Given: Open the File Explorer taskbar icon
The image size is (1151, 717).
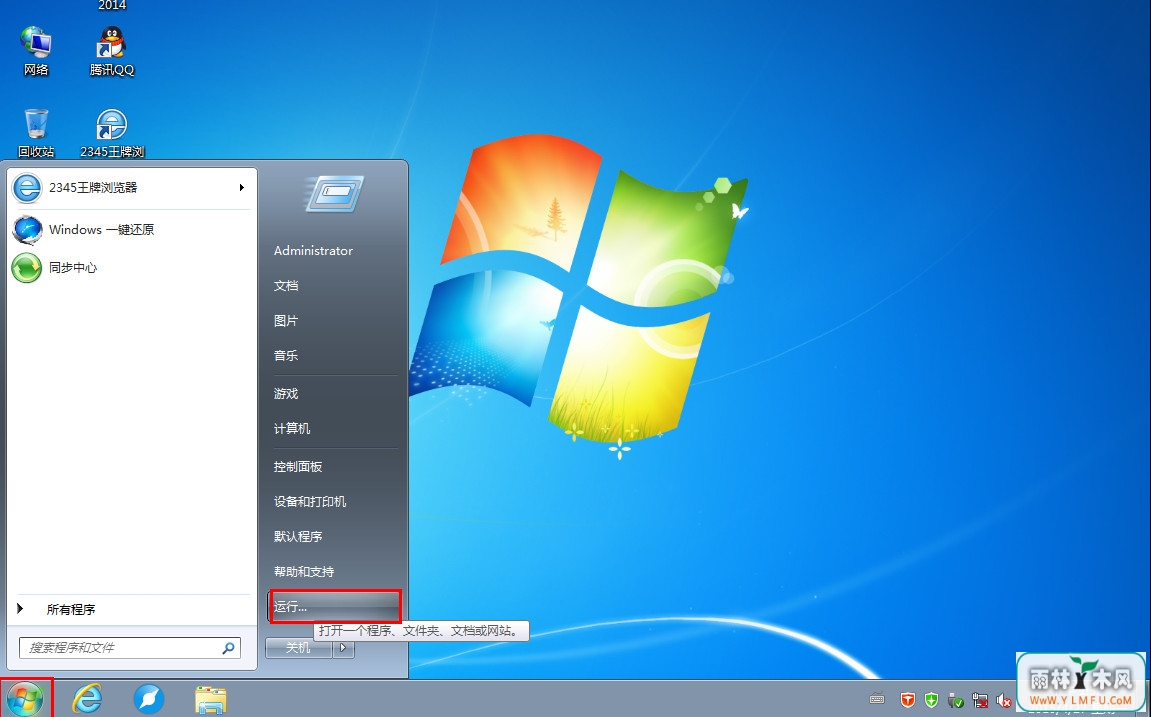Looking at the screenshot, I should pos(211,700).
